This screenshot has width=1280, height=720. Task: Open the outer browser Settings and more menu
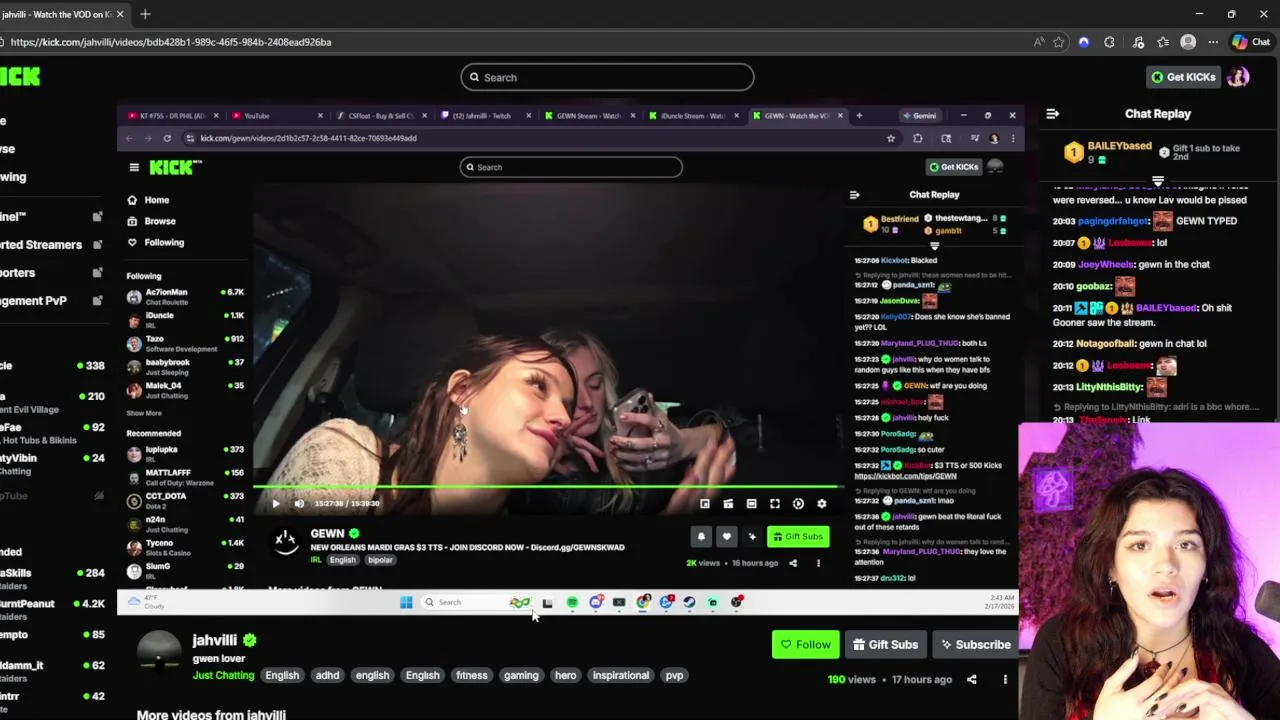pos(1213,42)
